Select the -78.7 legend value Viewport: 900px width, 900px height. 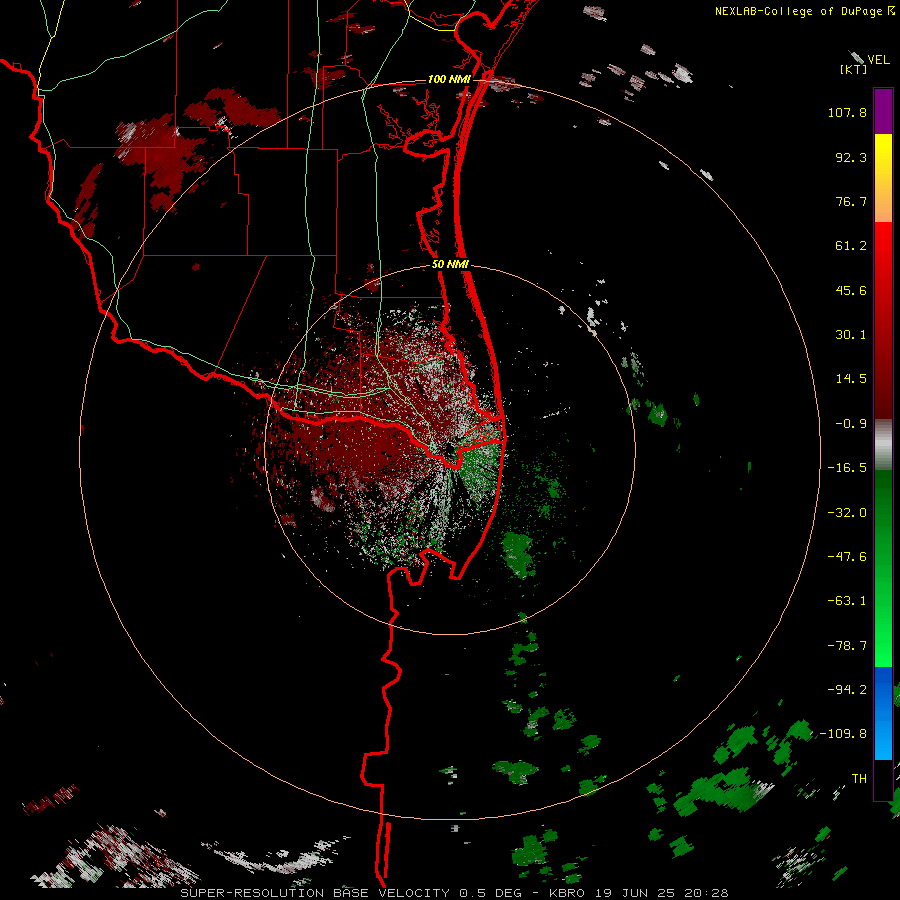tap(847, 646)
